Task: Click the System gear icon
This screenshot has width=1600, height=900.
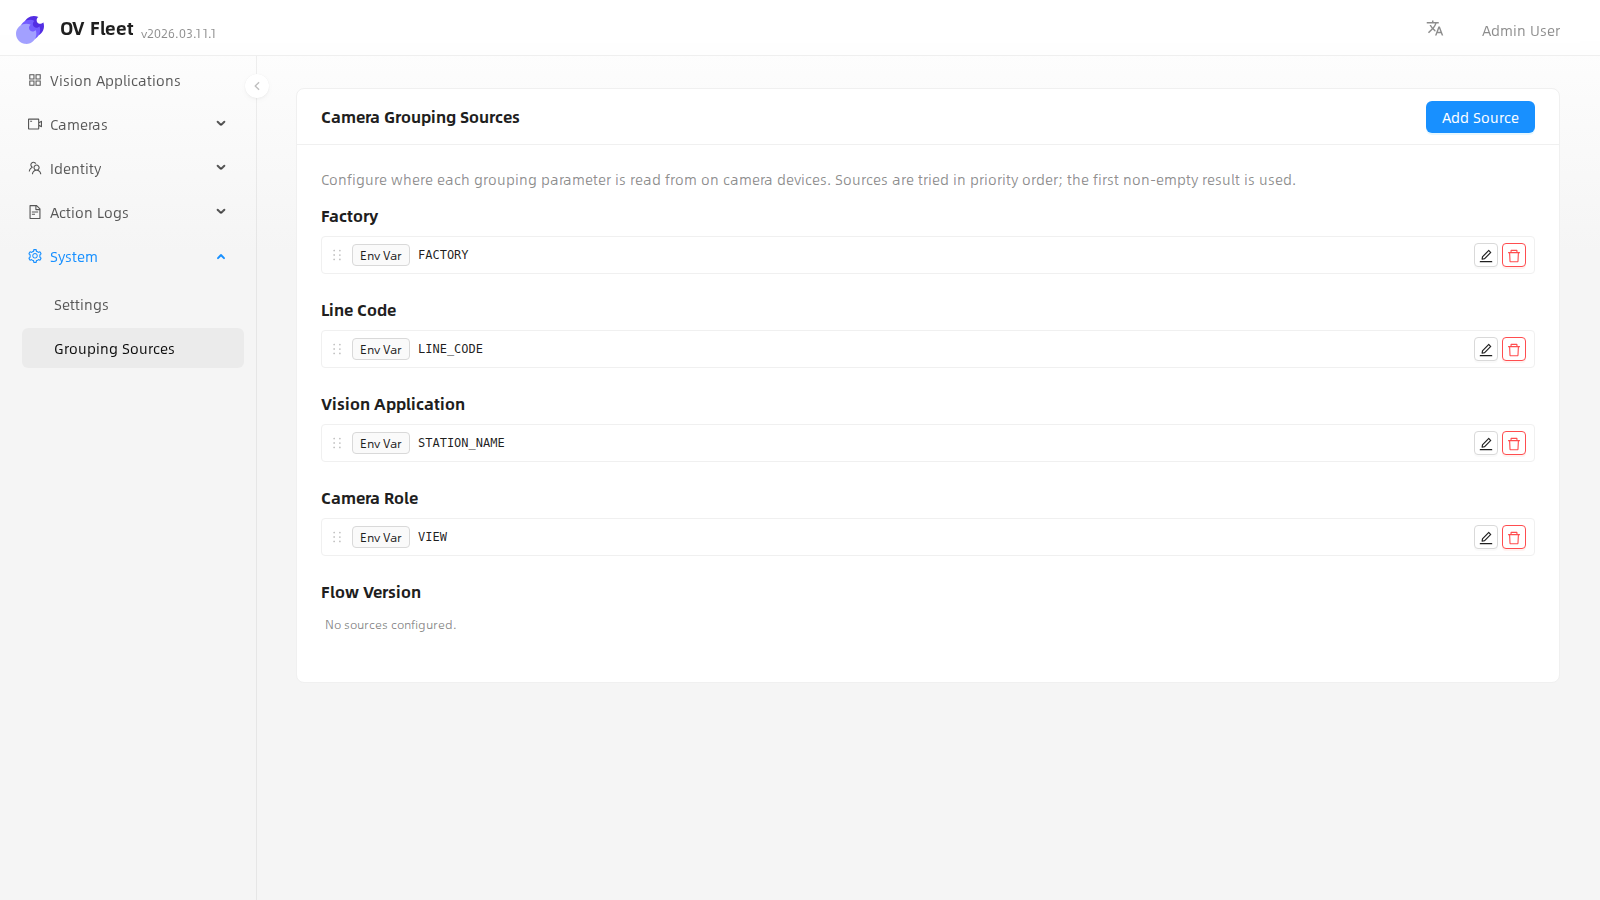Action: click(35, 256)
